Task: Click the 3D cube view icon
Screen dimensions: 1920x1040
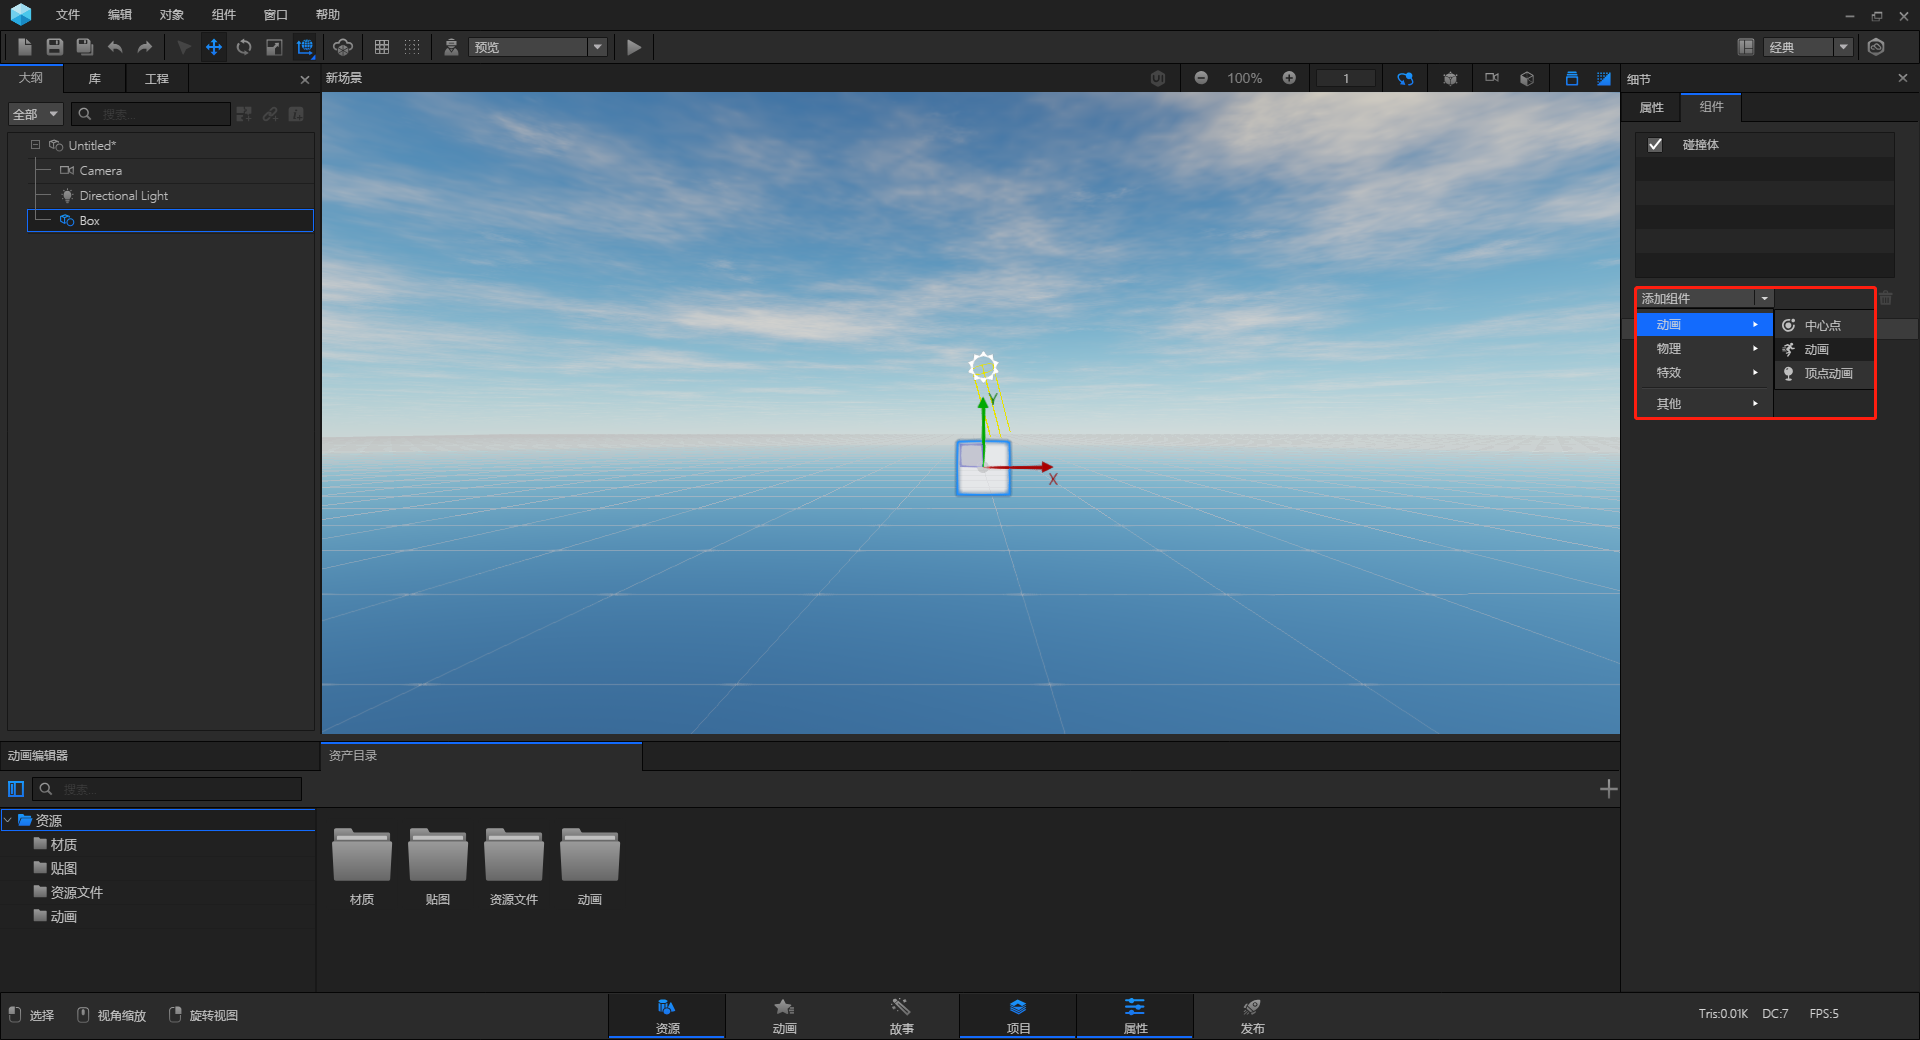Action: point(1527,78)
